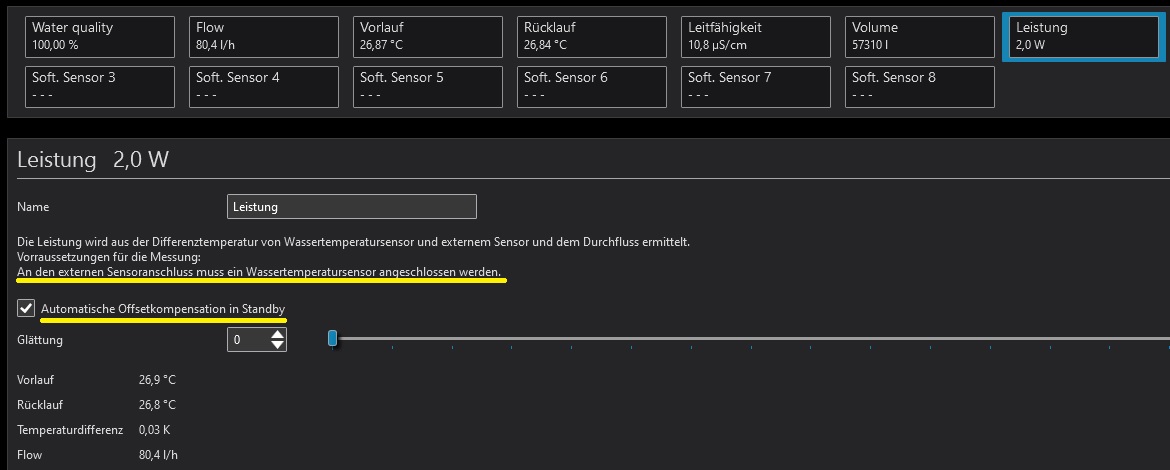Select the Rücklauf sensor tile
Image resolution: width=1170 pixels, height=470 pixels.
[x=592, y=37]
